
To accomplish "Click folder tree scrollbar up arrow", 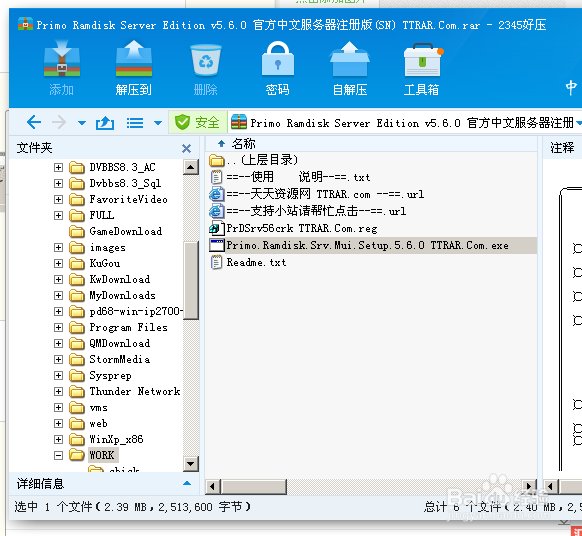I will (191, 167).
